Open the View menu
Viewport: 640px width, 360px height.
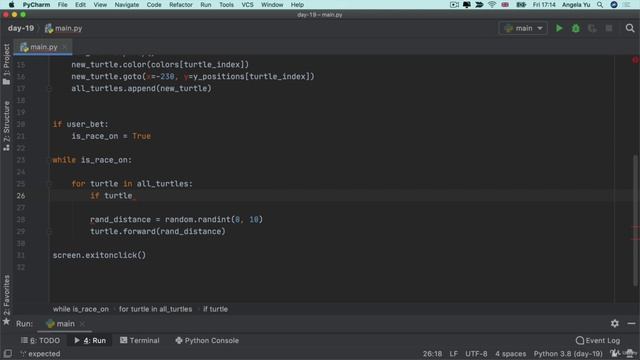click(x=100, y=5)
